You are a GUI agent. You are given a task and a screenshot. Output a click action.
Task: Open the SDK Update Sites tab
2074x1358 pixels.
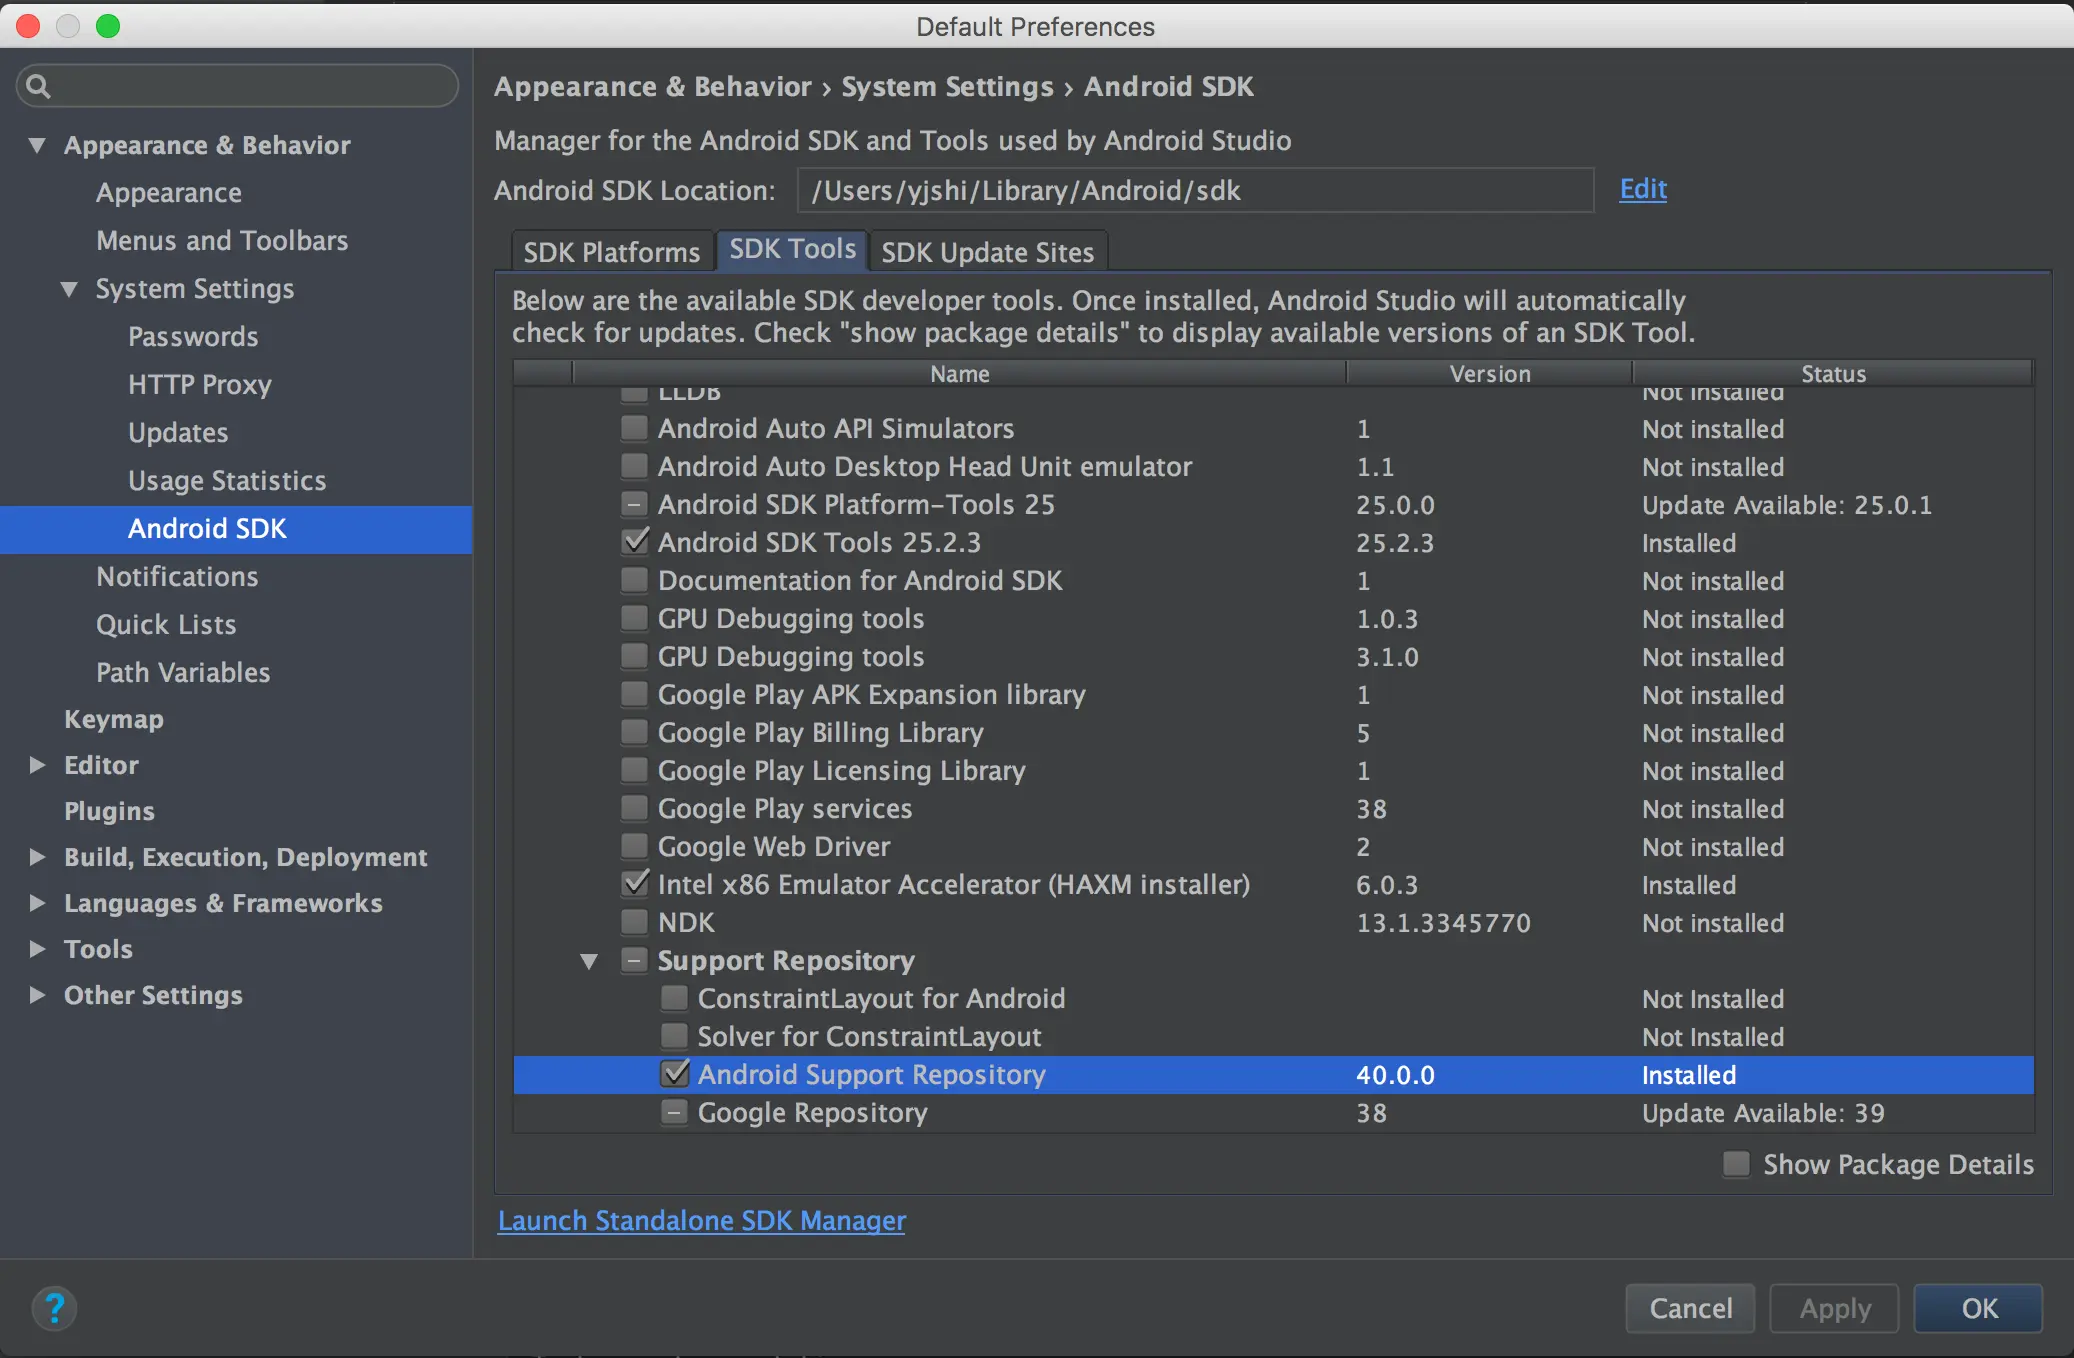click(x=987, y=252)
